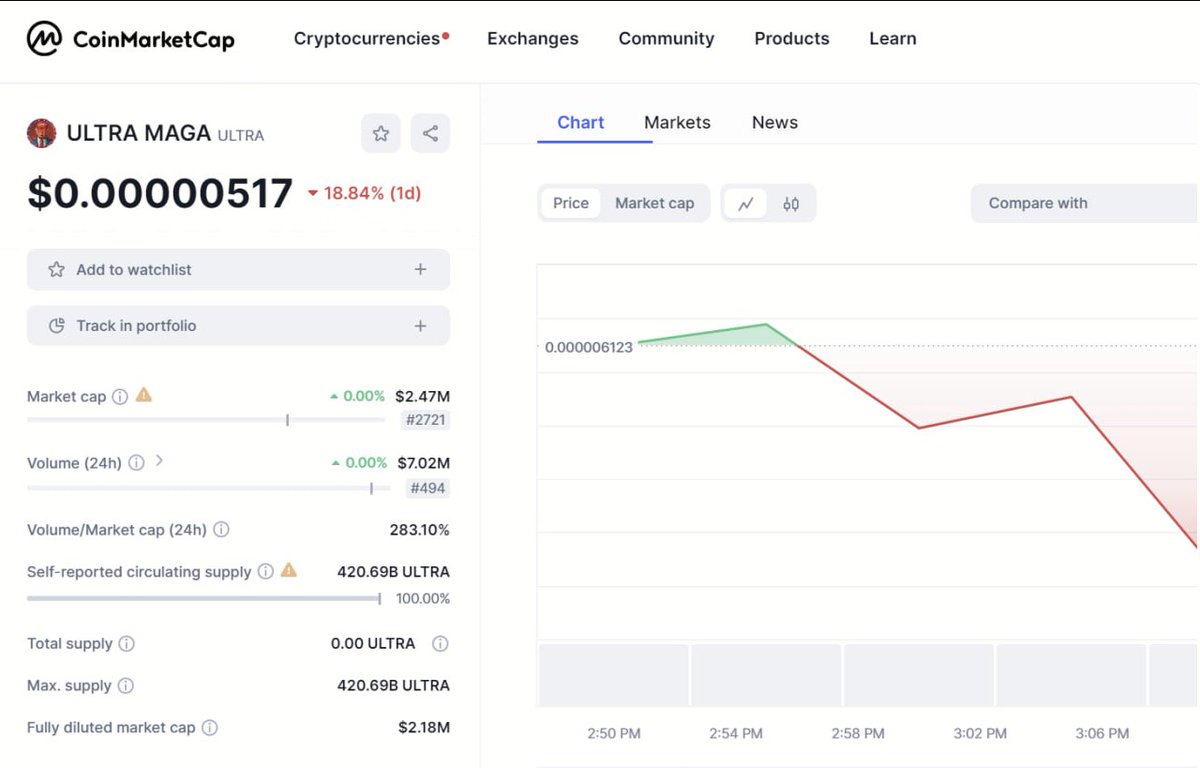Click the 18.84% (1d) price change
The width and height of the screenshot is (1200, 768).
[x=364, y=193]
